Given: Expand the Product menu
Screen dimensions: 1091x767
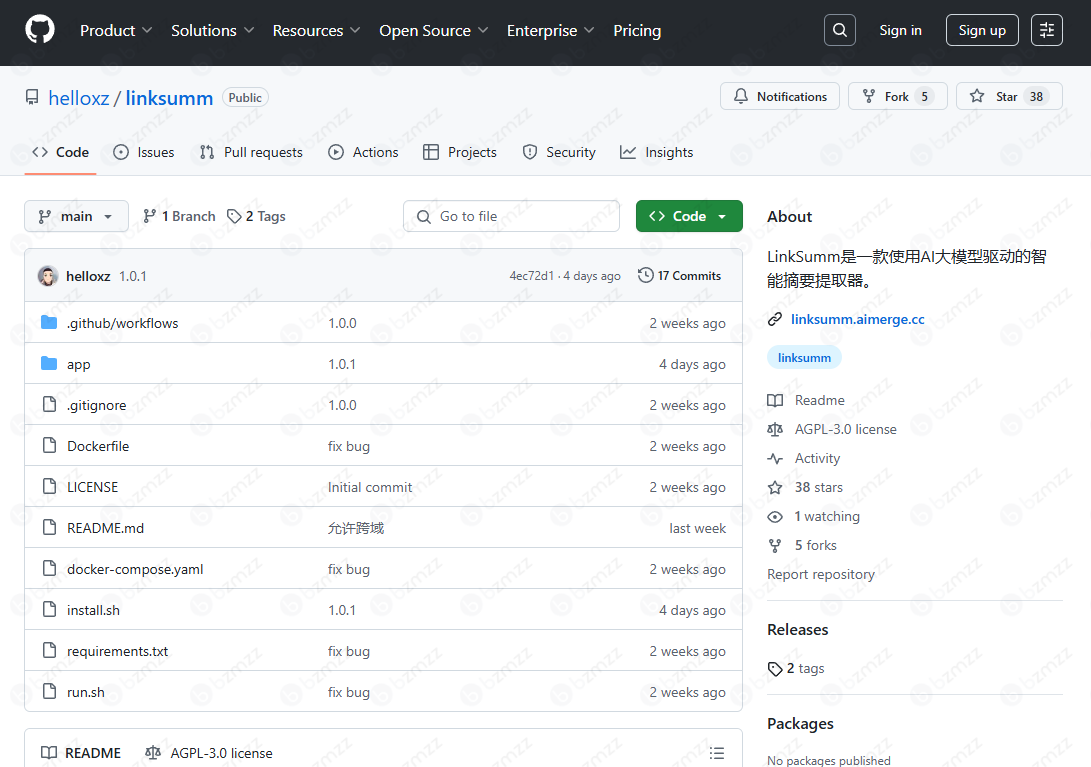Looking at the screenshot, I should [x=116, y=31].
